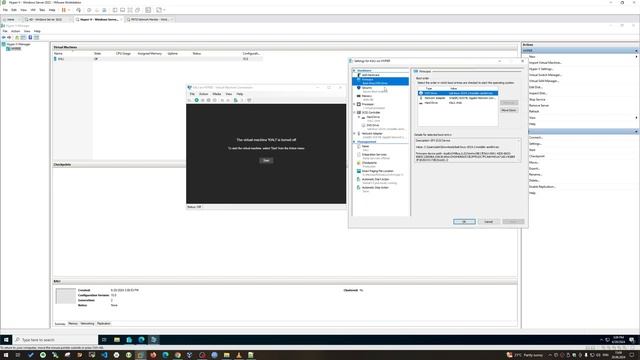Click Enable Replication action
The width and height of the screenshot is (640, 360).
(542, 187)
